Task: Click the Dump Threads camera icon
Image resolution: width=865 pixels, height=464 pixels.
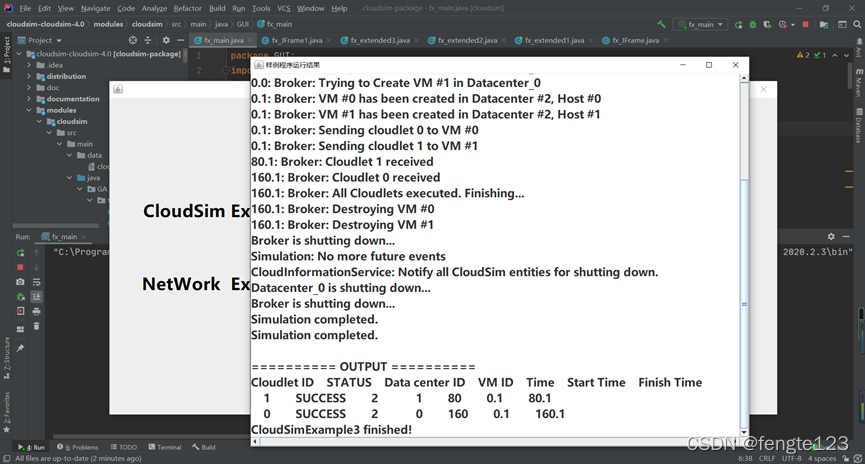Action: pyautogui.click(x=20, y=282)
